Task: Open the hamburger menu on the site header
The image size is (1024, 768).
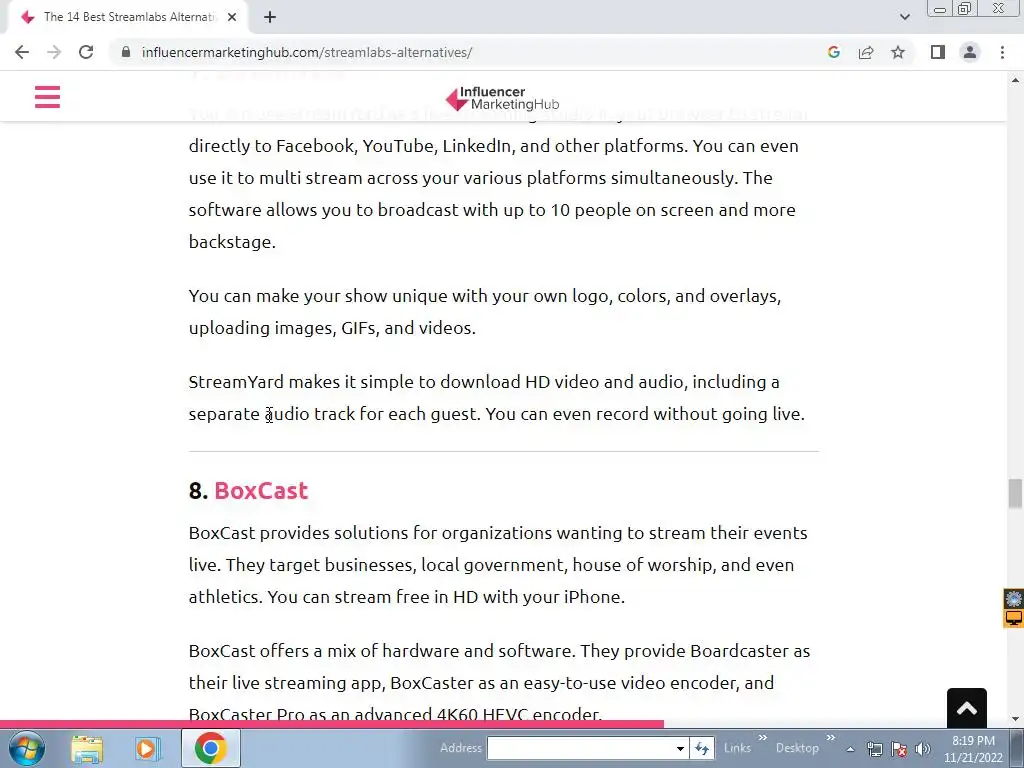Action: 47,97
